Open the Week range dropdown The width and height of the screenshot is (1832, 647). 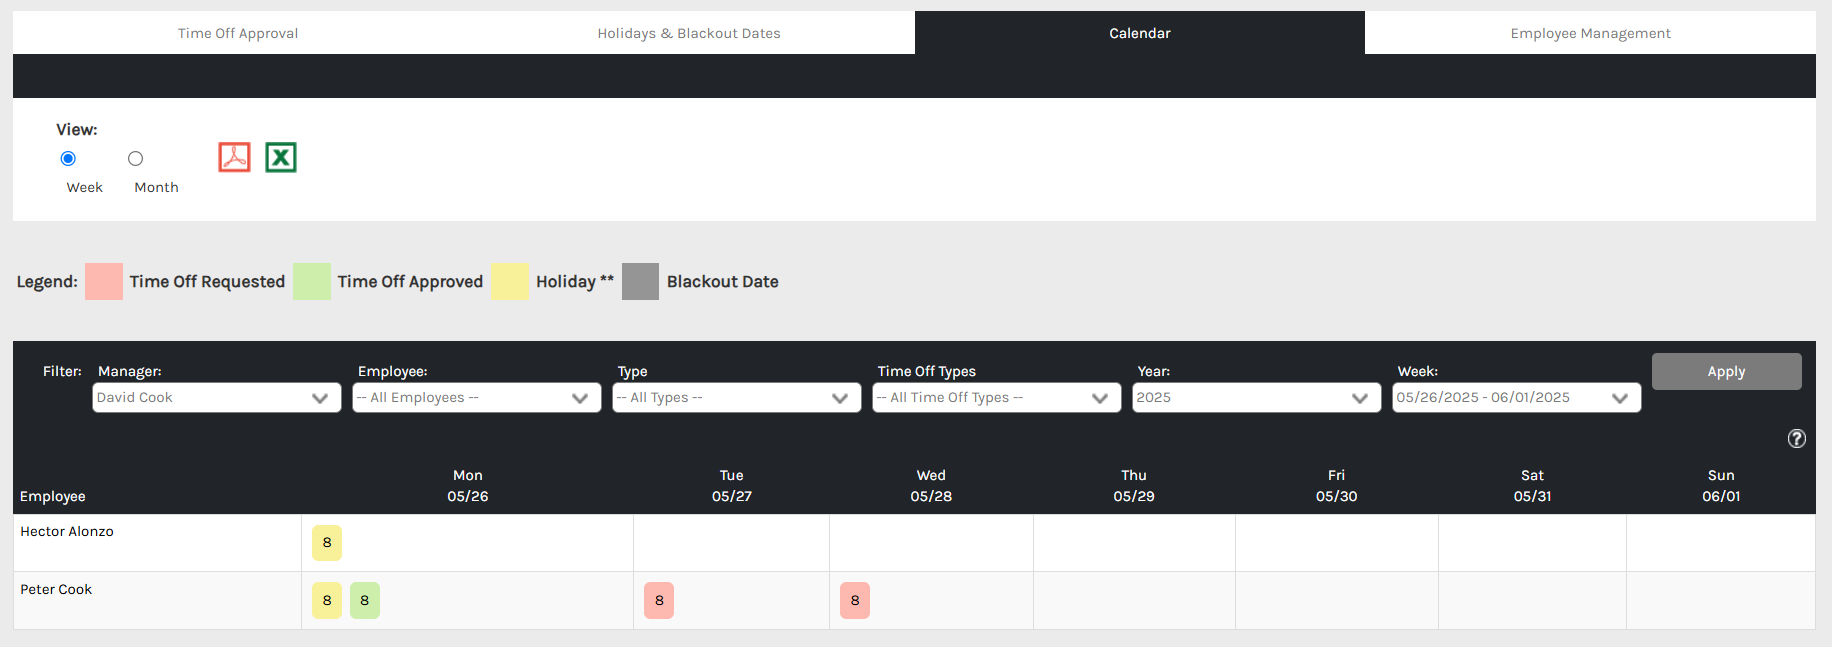click(1517, 397)
